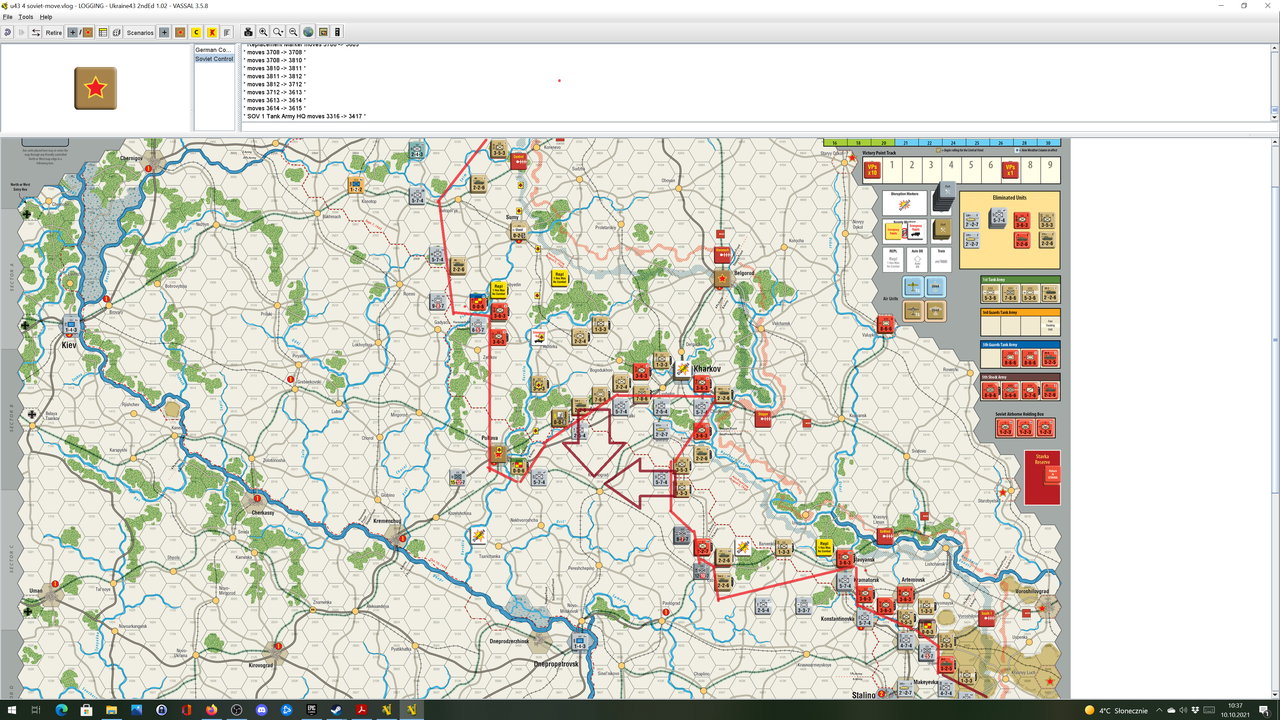Screen dimensions: 1280x720
Task: Click the Kharkov city label on map
Action: tap(707, 369)
